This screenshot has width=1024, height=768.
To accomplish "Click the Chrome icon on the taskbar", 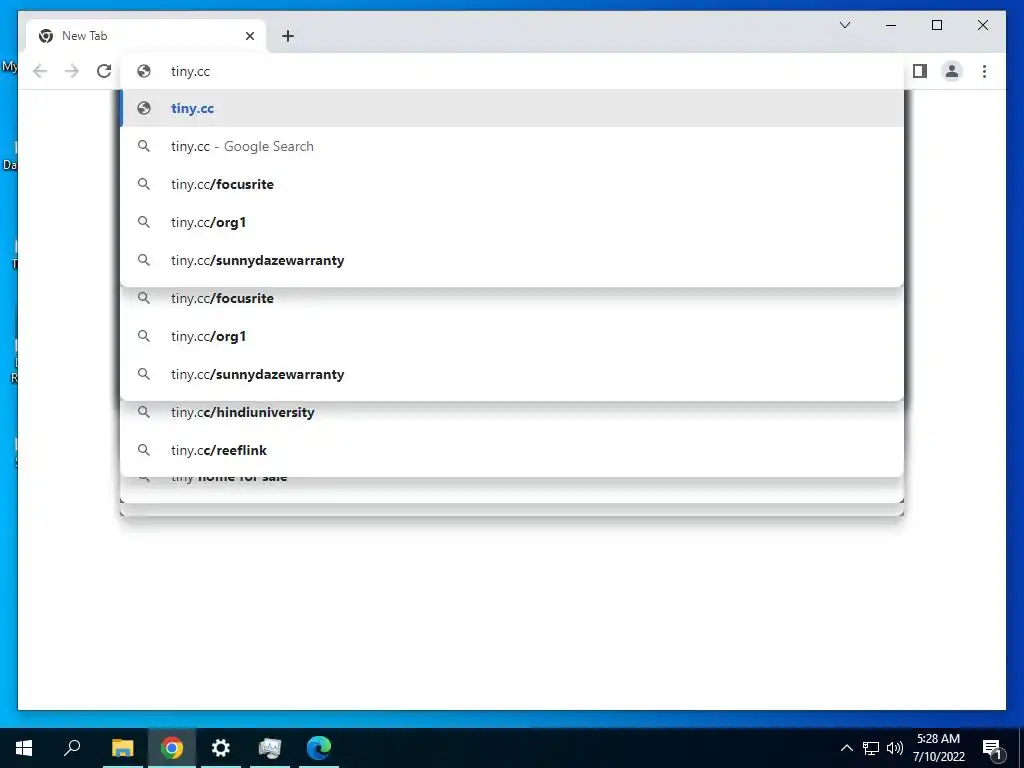I will [172, 748].
